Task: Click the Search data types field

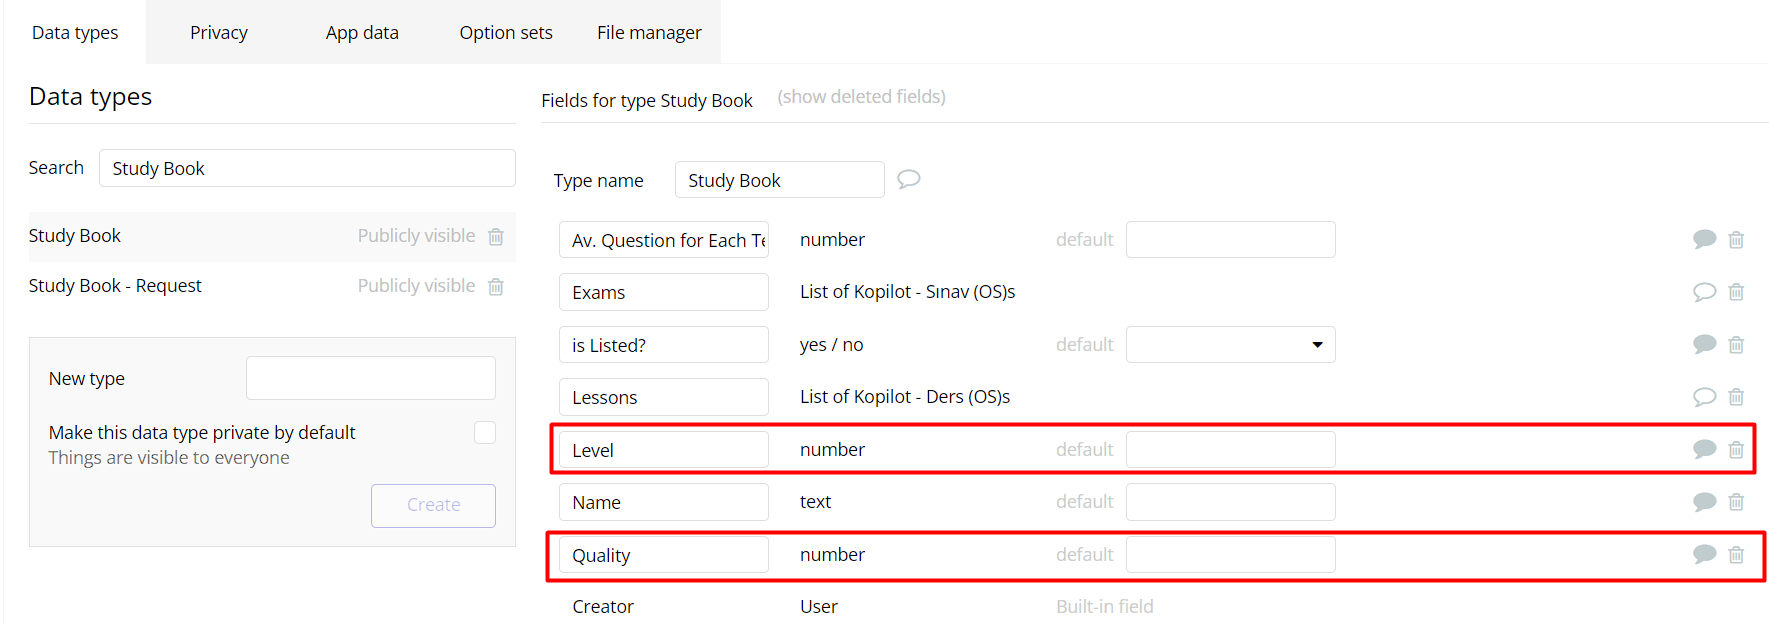Action: 307,168
